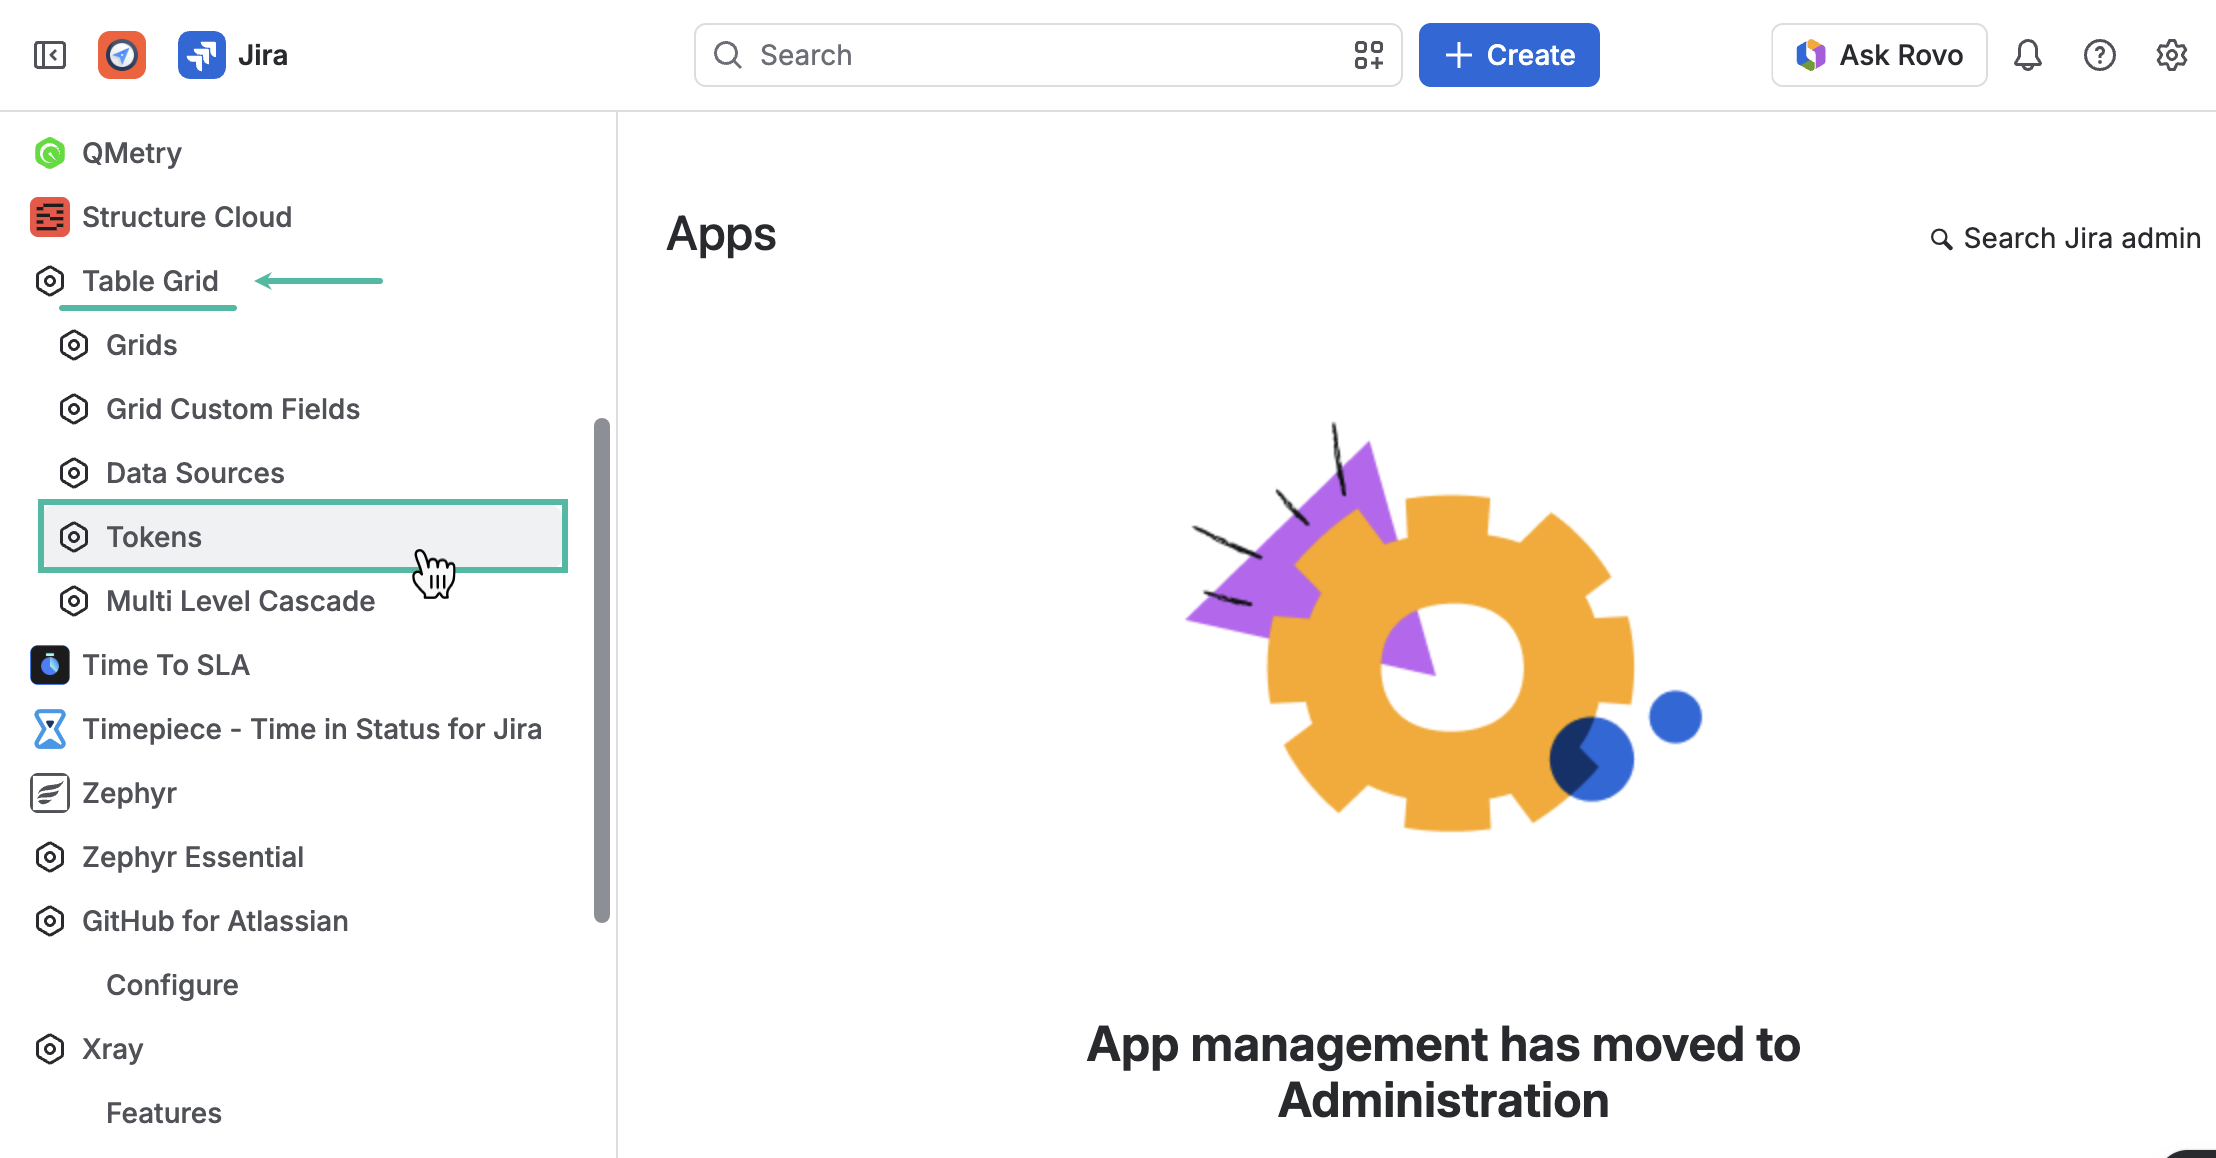Viewport: 2216px width, 1158px height.
Task: Click the Data Sources hexagon icon
Action: click(x=74, y=473)
